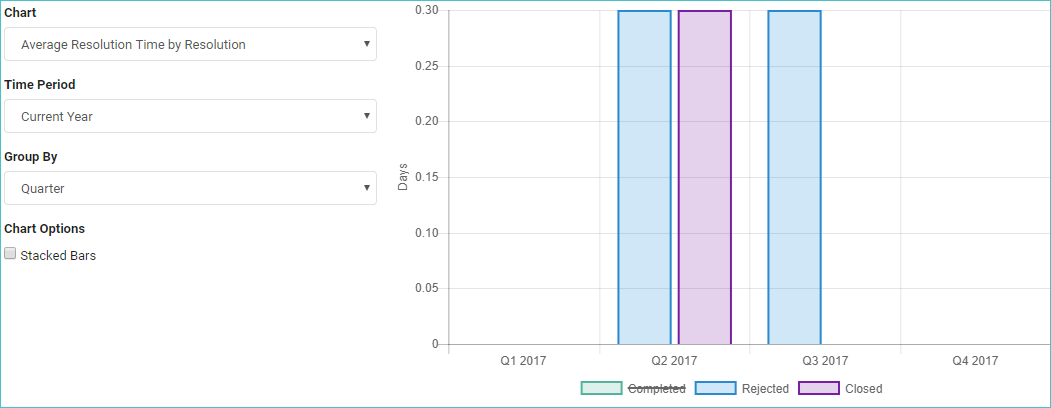Click the Stacked Bars label
The width and height of the screenshot is (1051, 408).
pyautogui.click(x=58, y=255)
